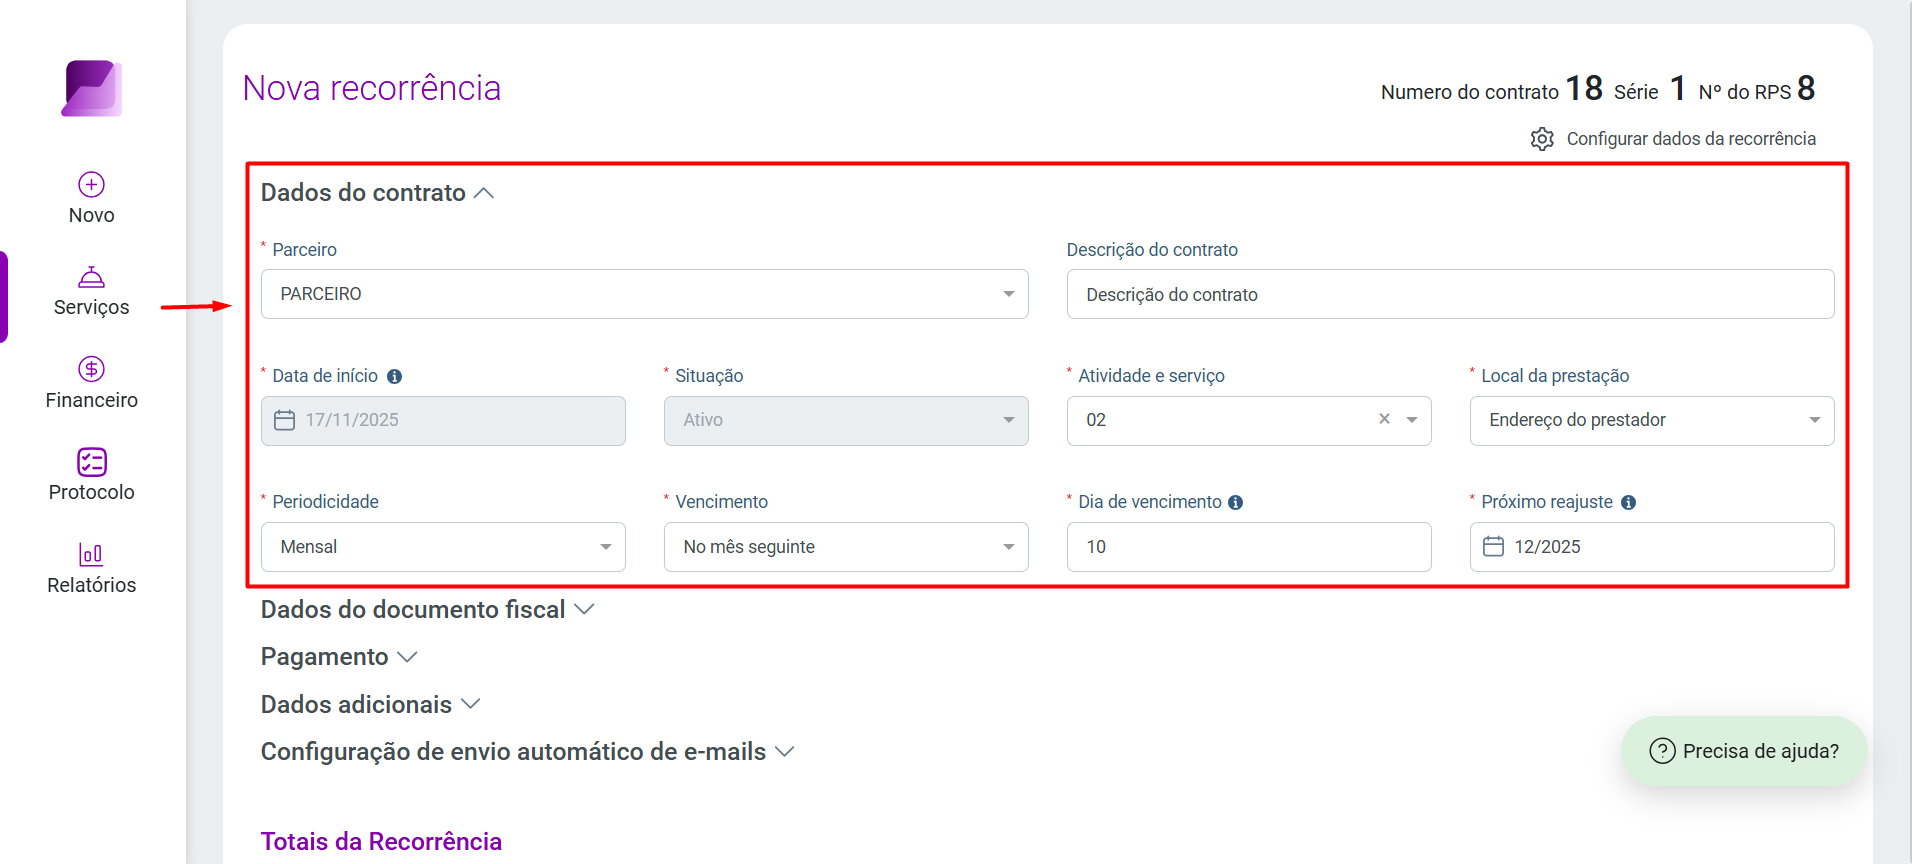This screenshot has width=1912, height=864.
Task: Click the info icon beside Próximo reajuste
Action: click(1628, 503)
